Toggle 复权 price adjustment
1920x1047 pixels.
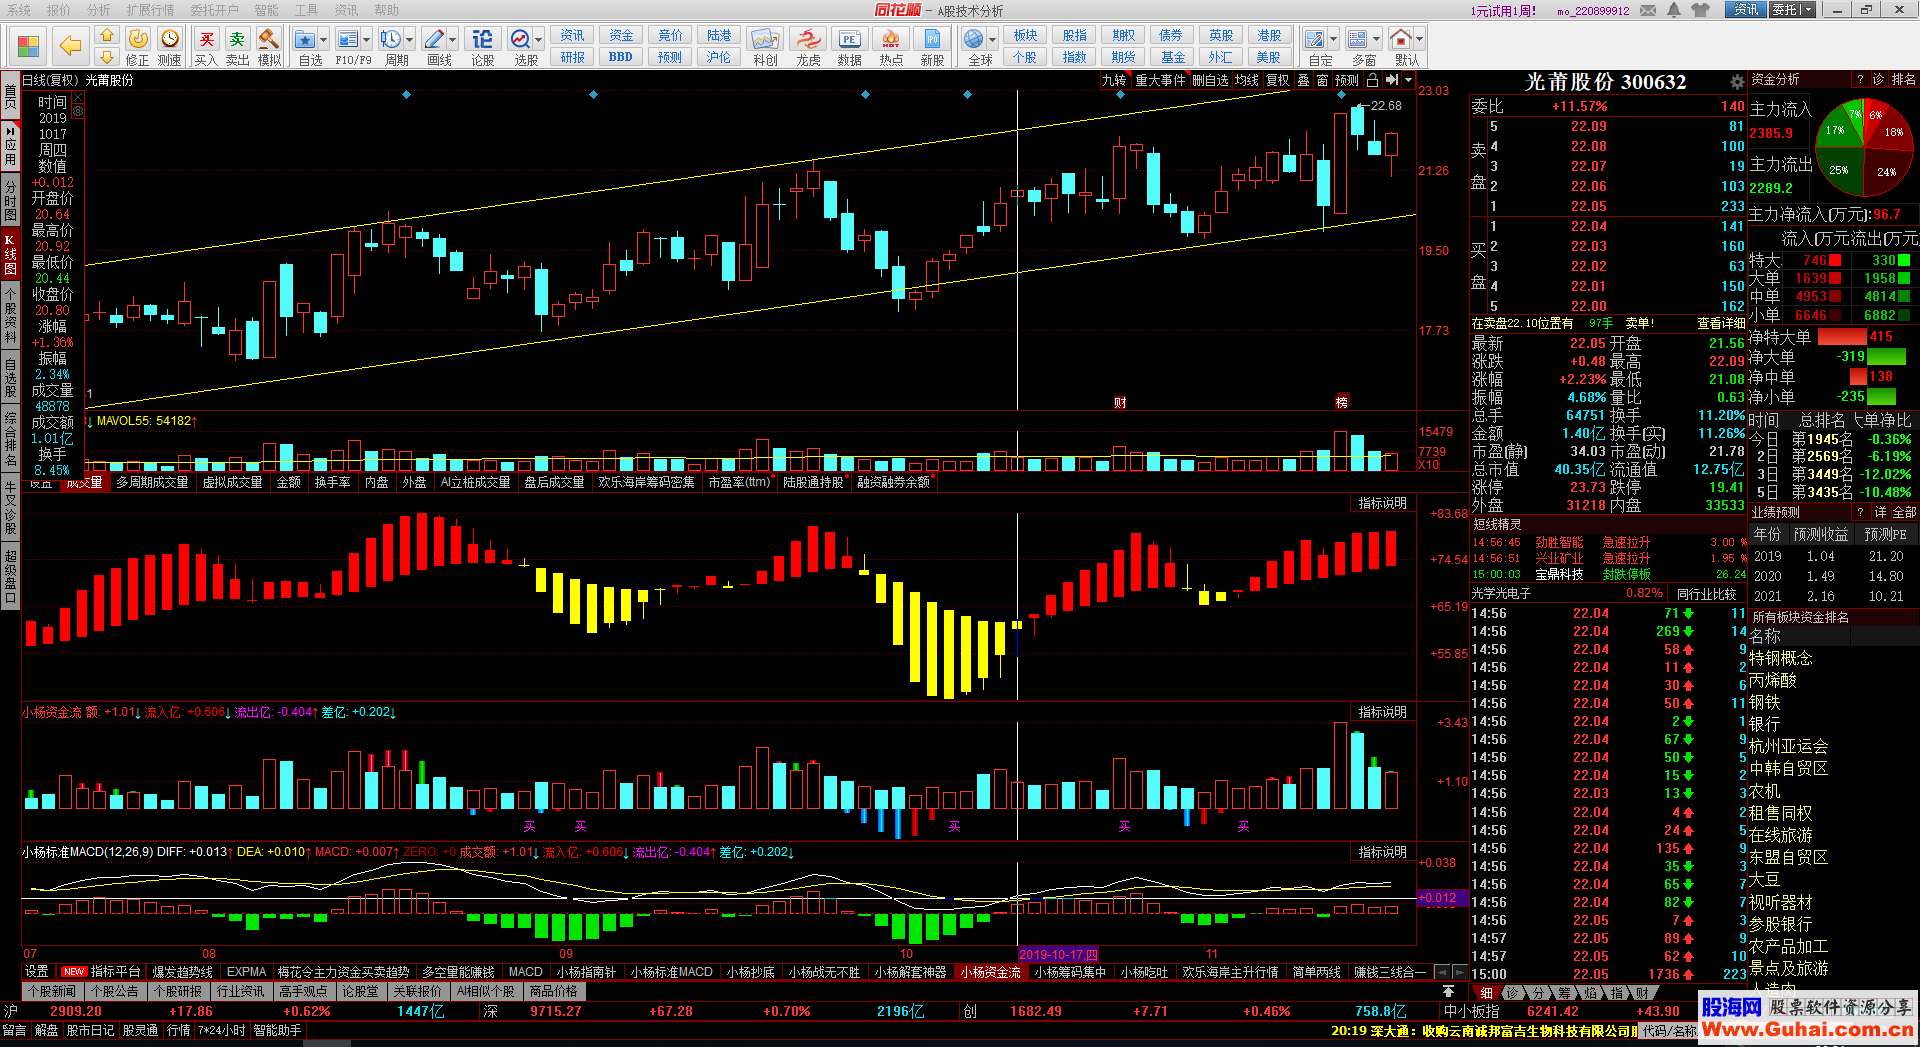[1278, 80]
